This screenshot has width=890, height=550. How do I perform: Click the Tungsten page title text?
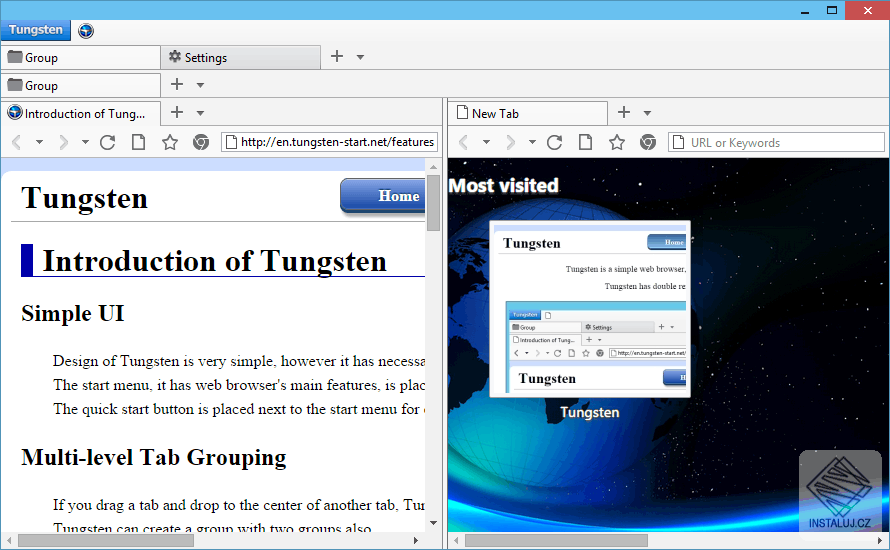85,198
